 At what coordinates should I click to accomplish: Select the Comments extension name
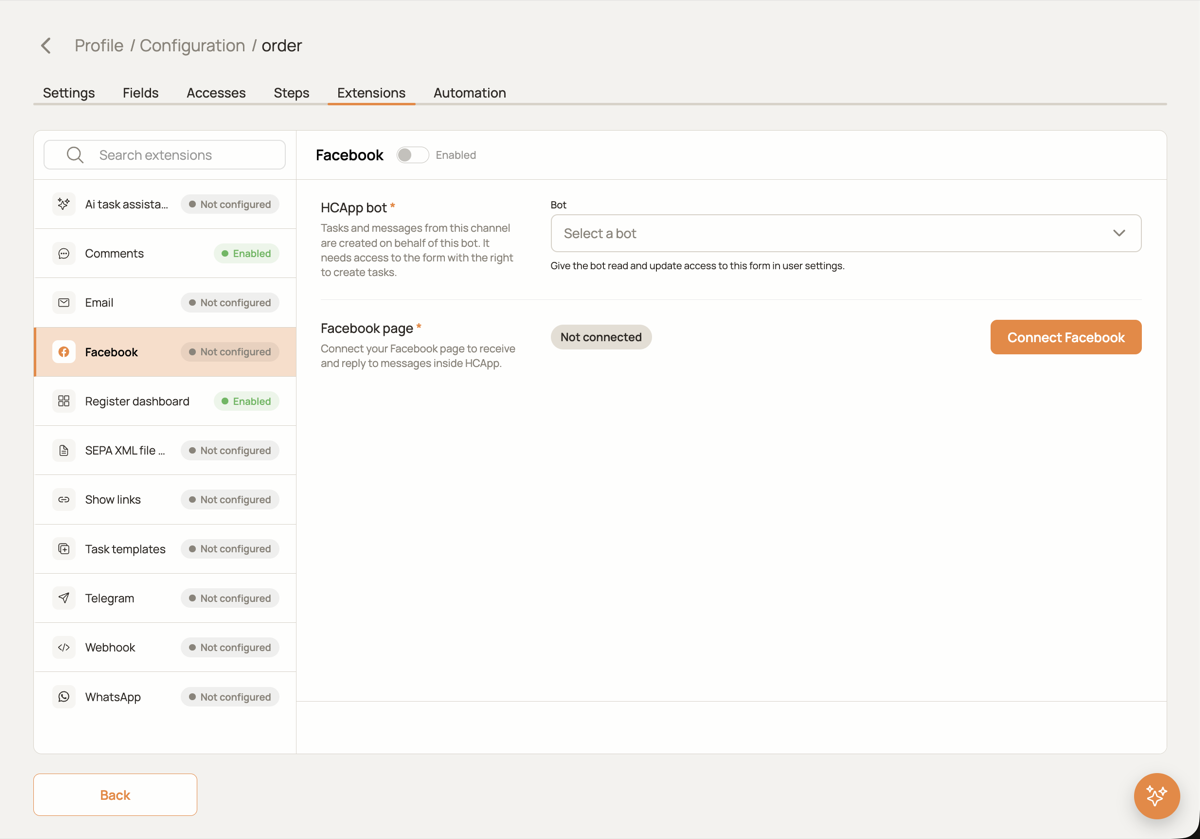115,254
